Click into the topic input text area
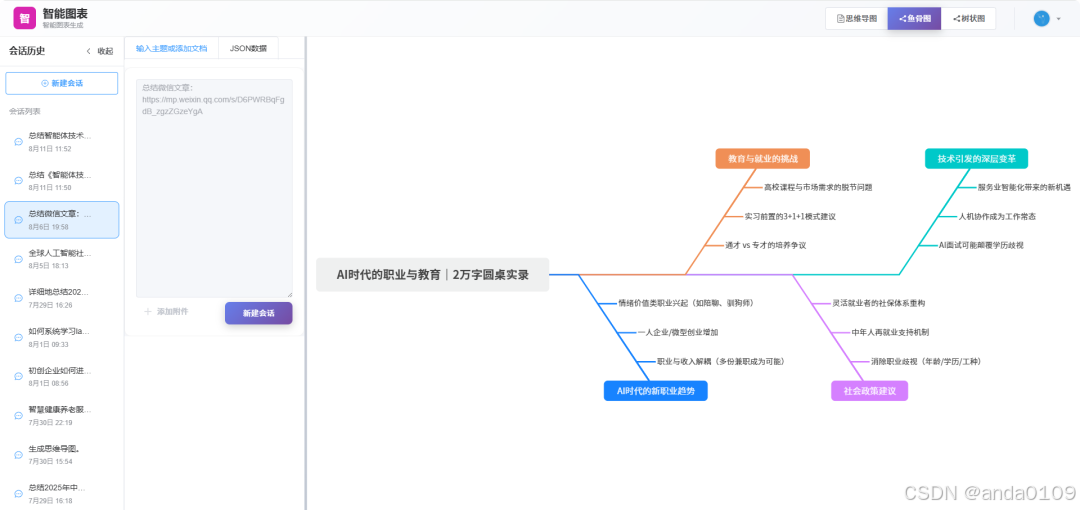Viewport: 1080px width, 510px height. tap(214, 188)
